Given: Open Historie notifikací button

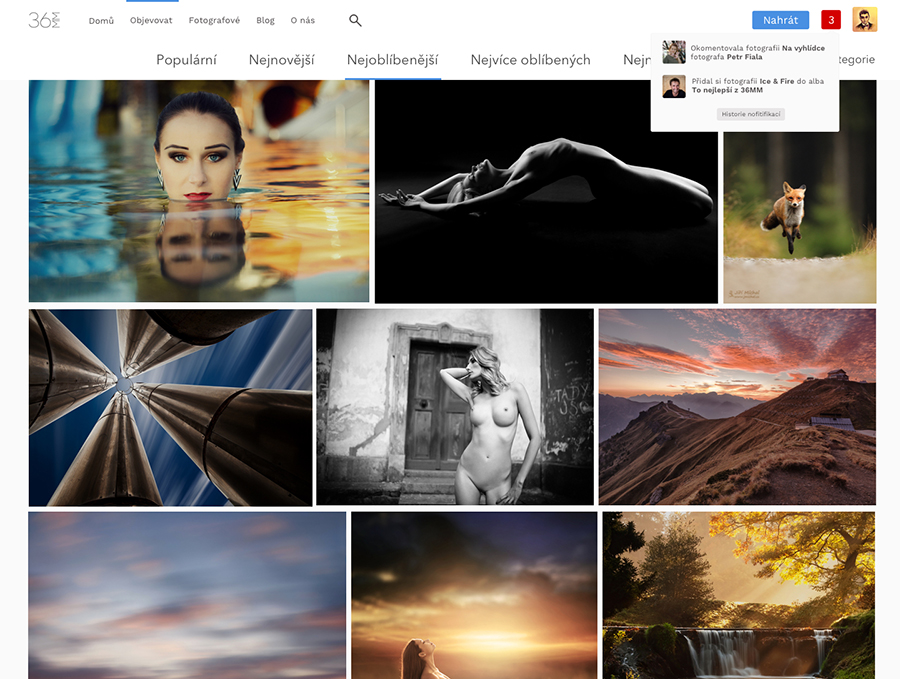Looking at the screenshot, I should coord(750,114).
